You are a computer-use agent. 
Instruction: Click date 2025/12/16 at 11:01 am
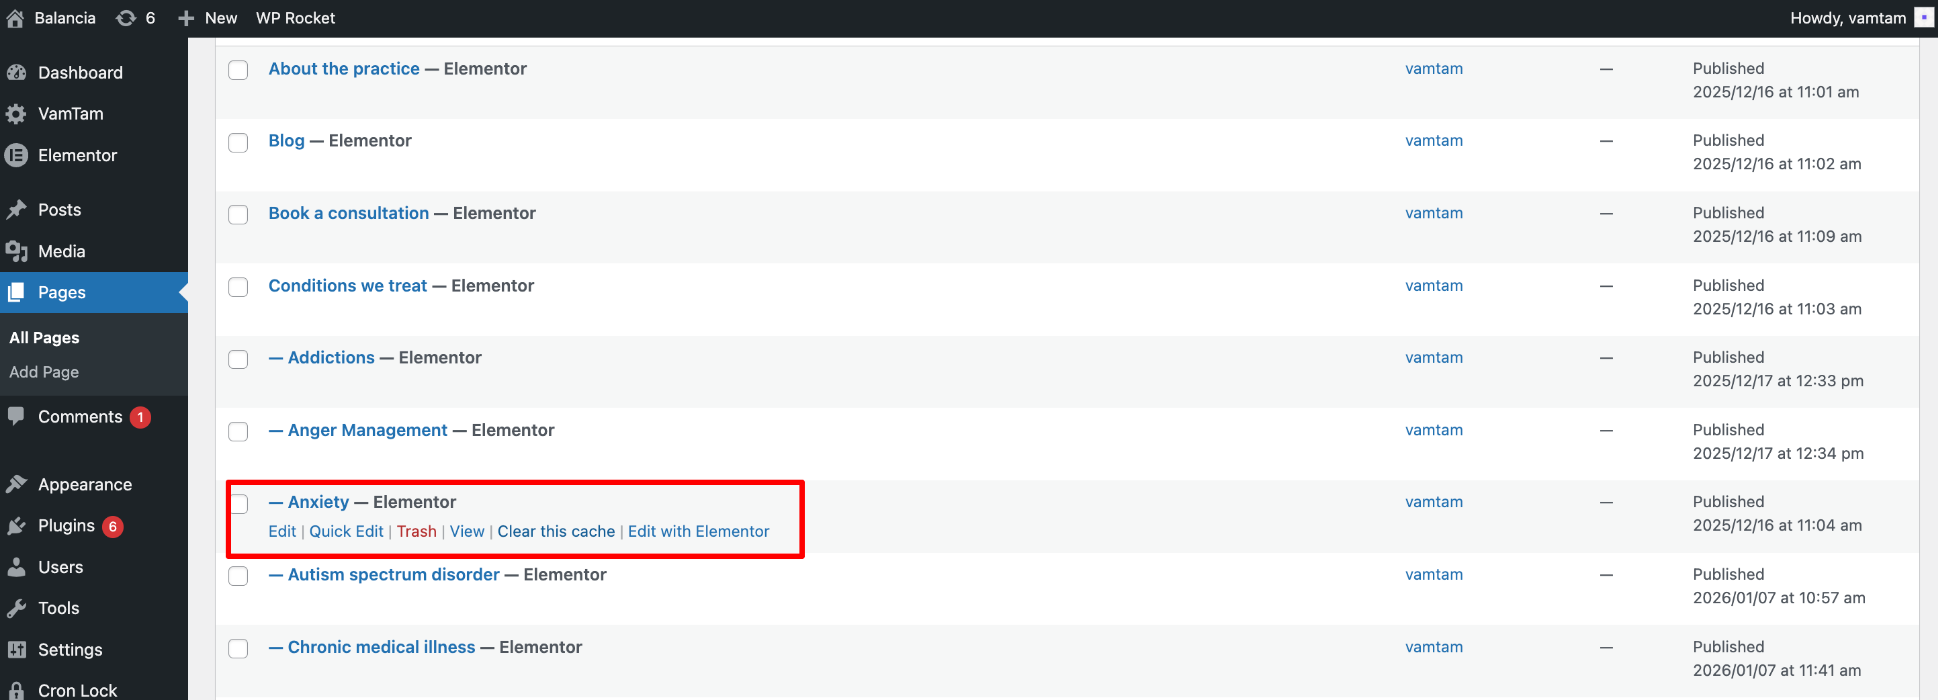pos(1776,92)
